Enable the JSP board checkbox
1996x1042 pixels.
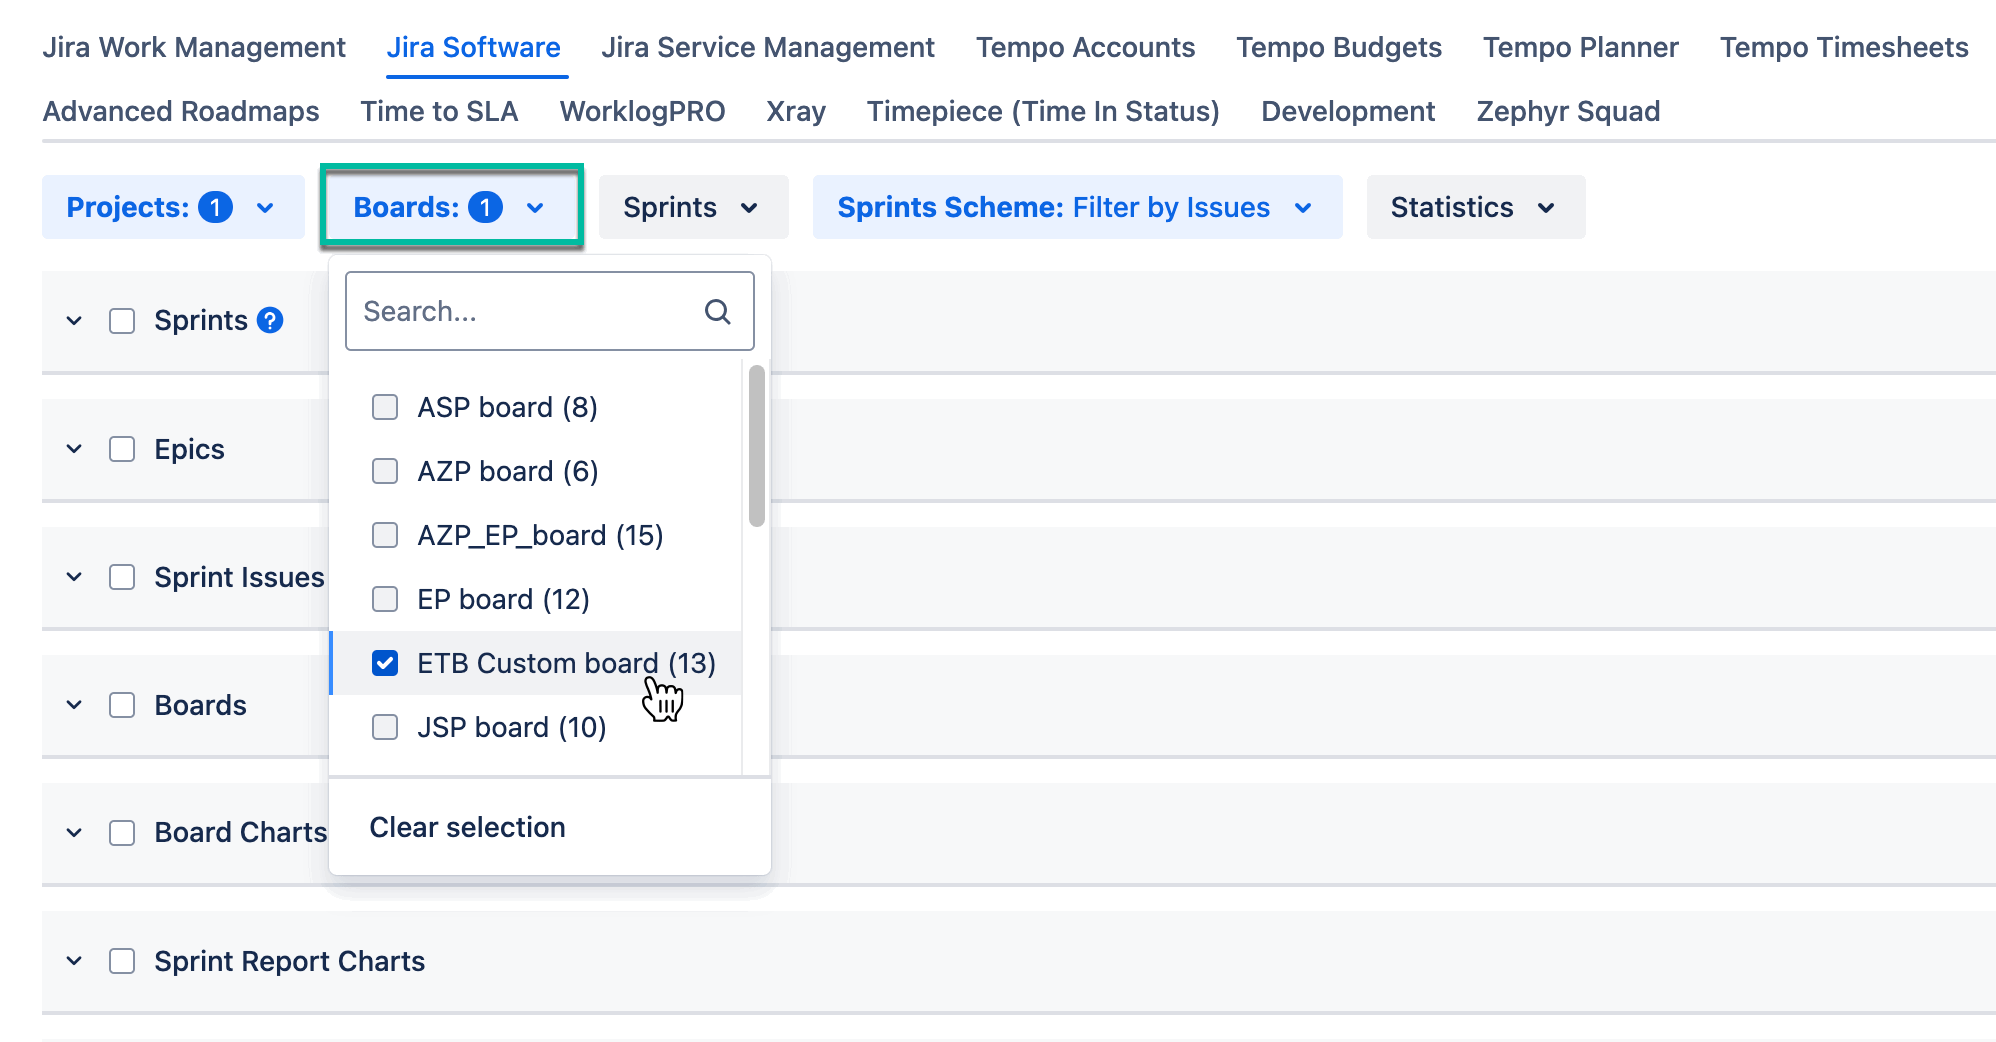point(385,727)
